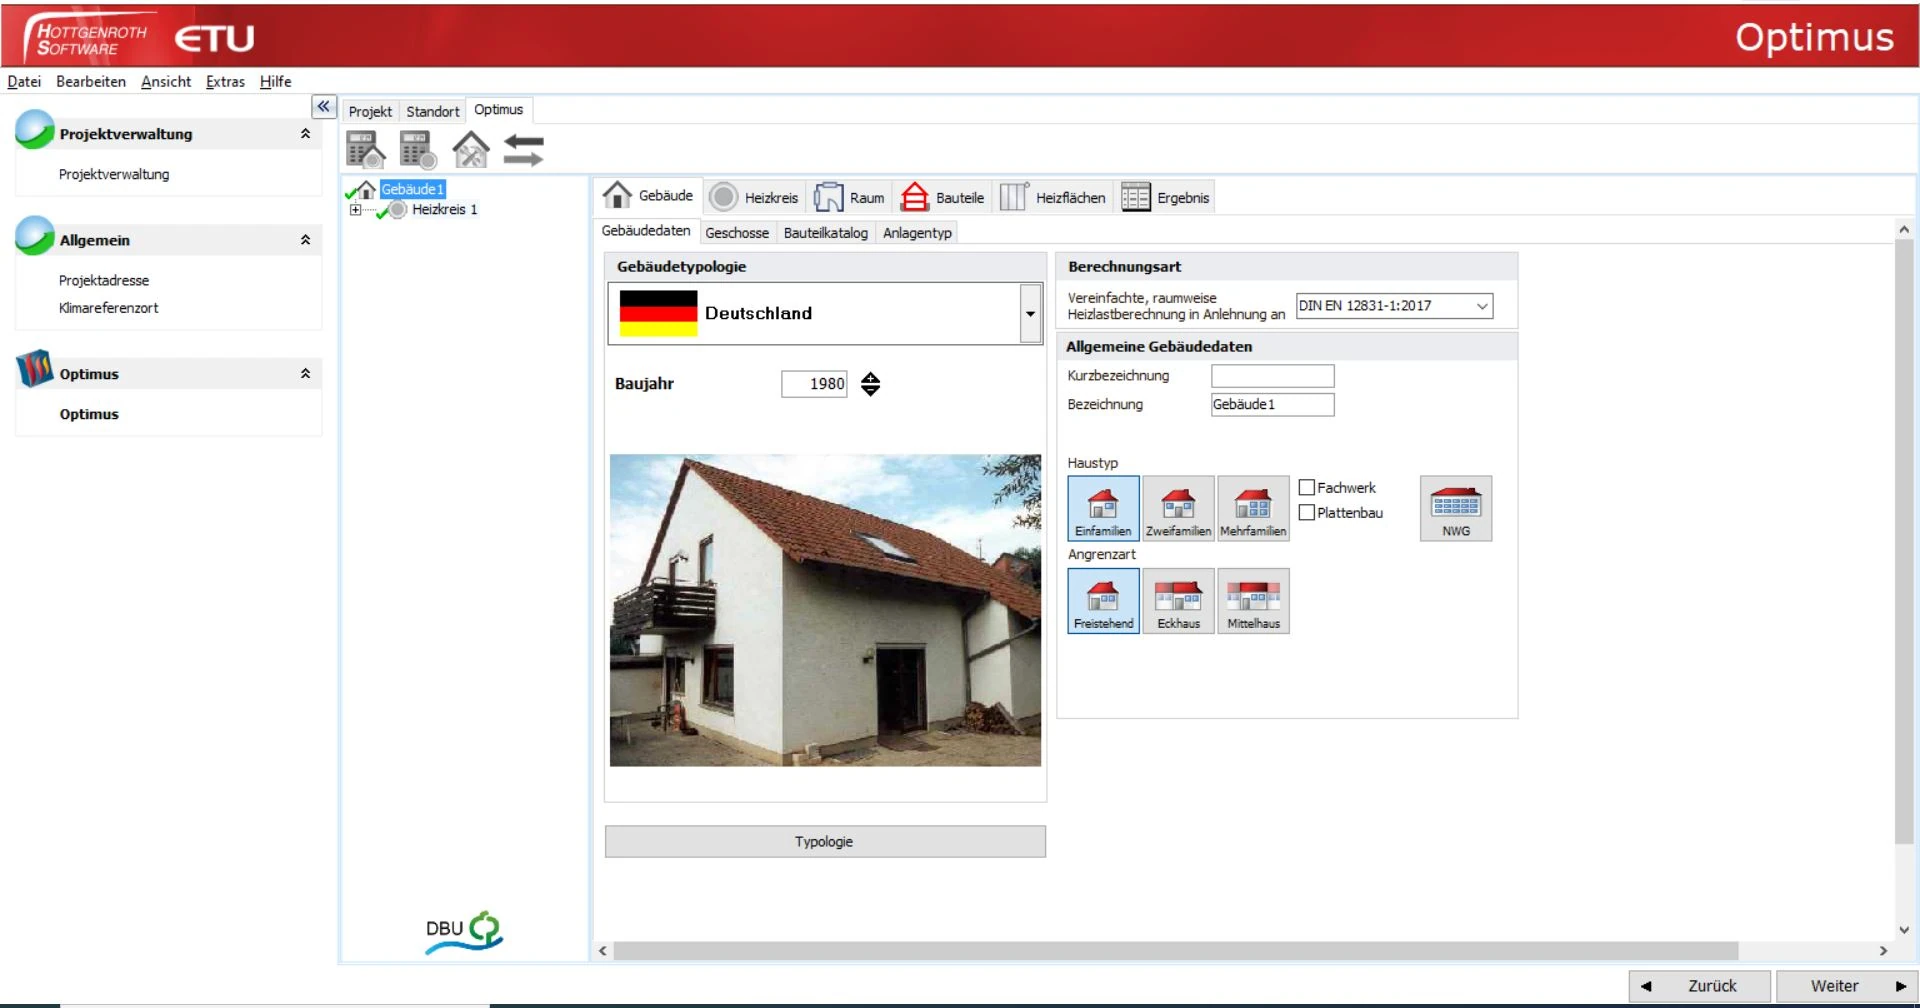Select the Mehrfamilien house type icon
Screen dimensions: 1920x1008
(x=1253, y=509)
